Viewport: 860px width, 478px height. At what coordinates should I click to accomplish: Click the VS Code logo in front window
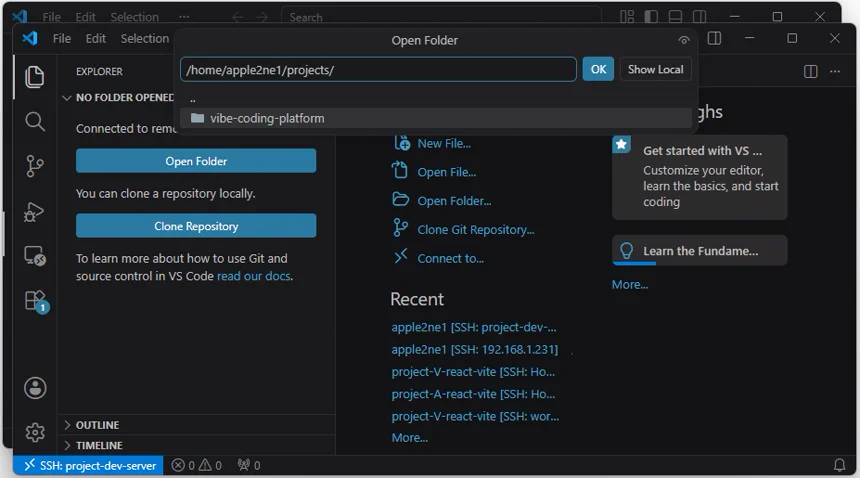coord(30,38)
